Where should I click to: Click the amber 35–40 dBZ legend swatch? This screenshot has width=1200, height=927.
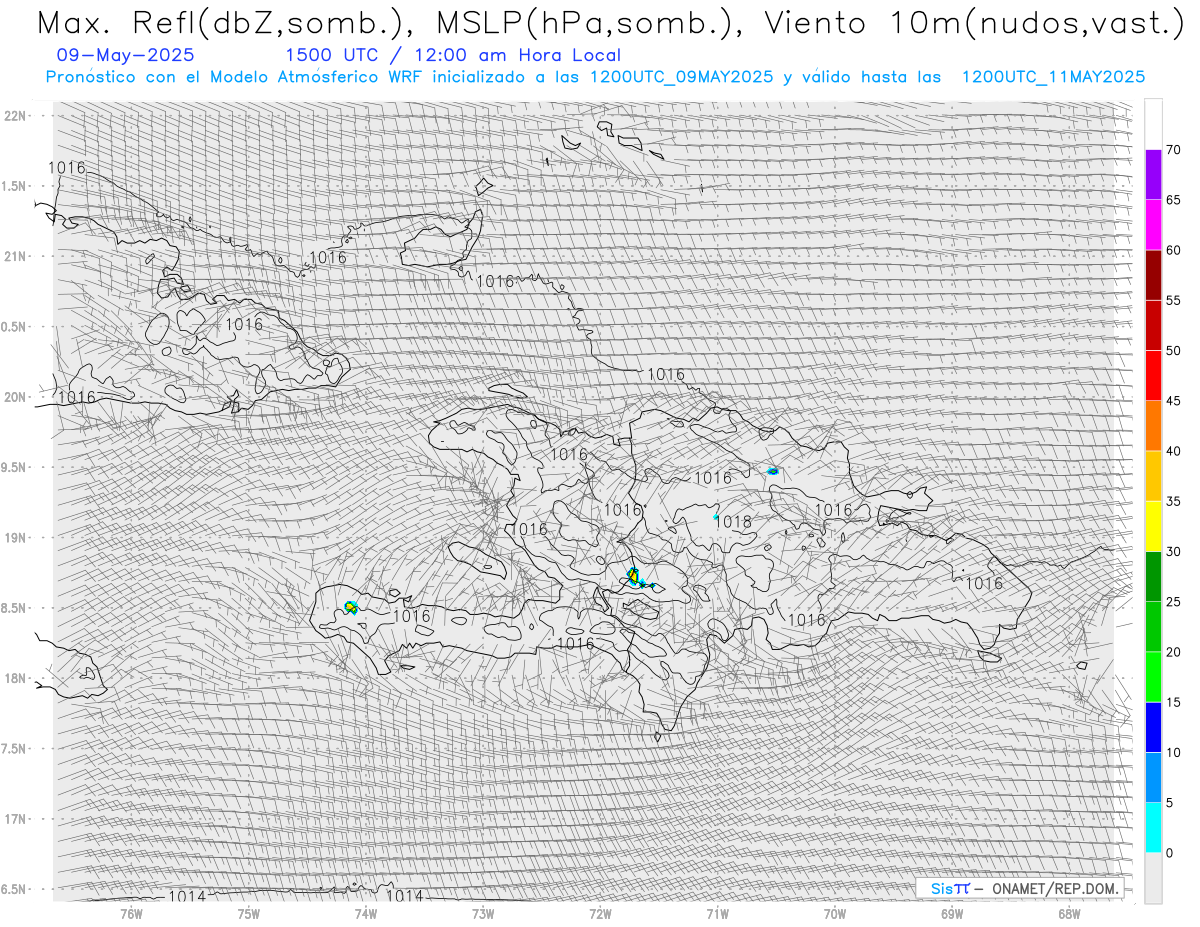1153,476
